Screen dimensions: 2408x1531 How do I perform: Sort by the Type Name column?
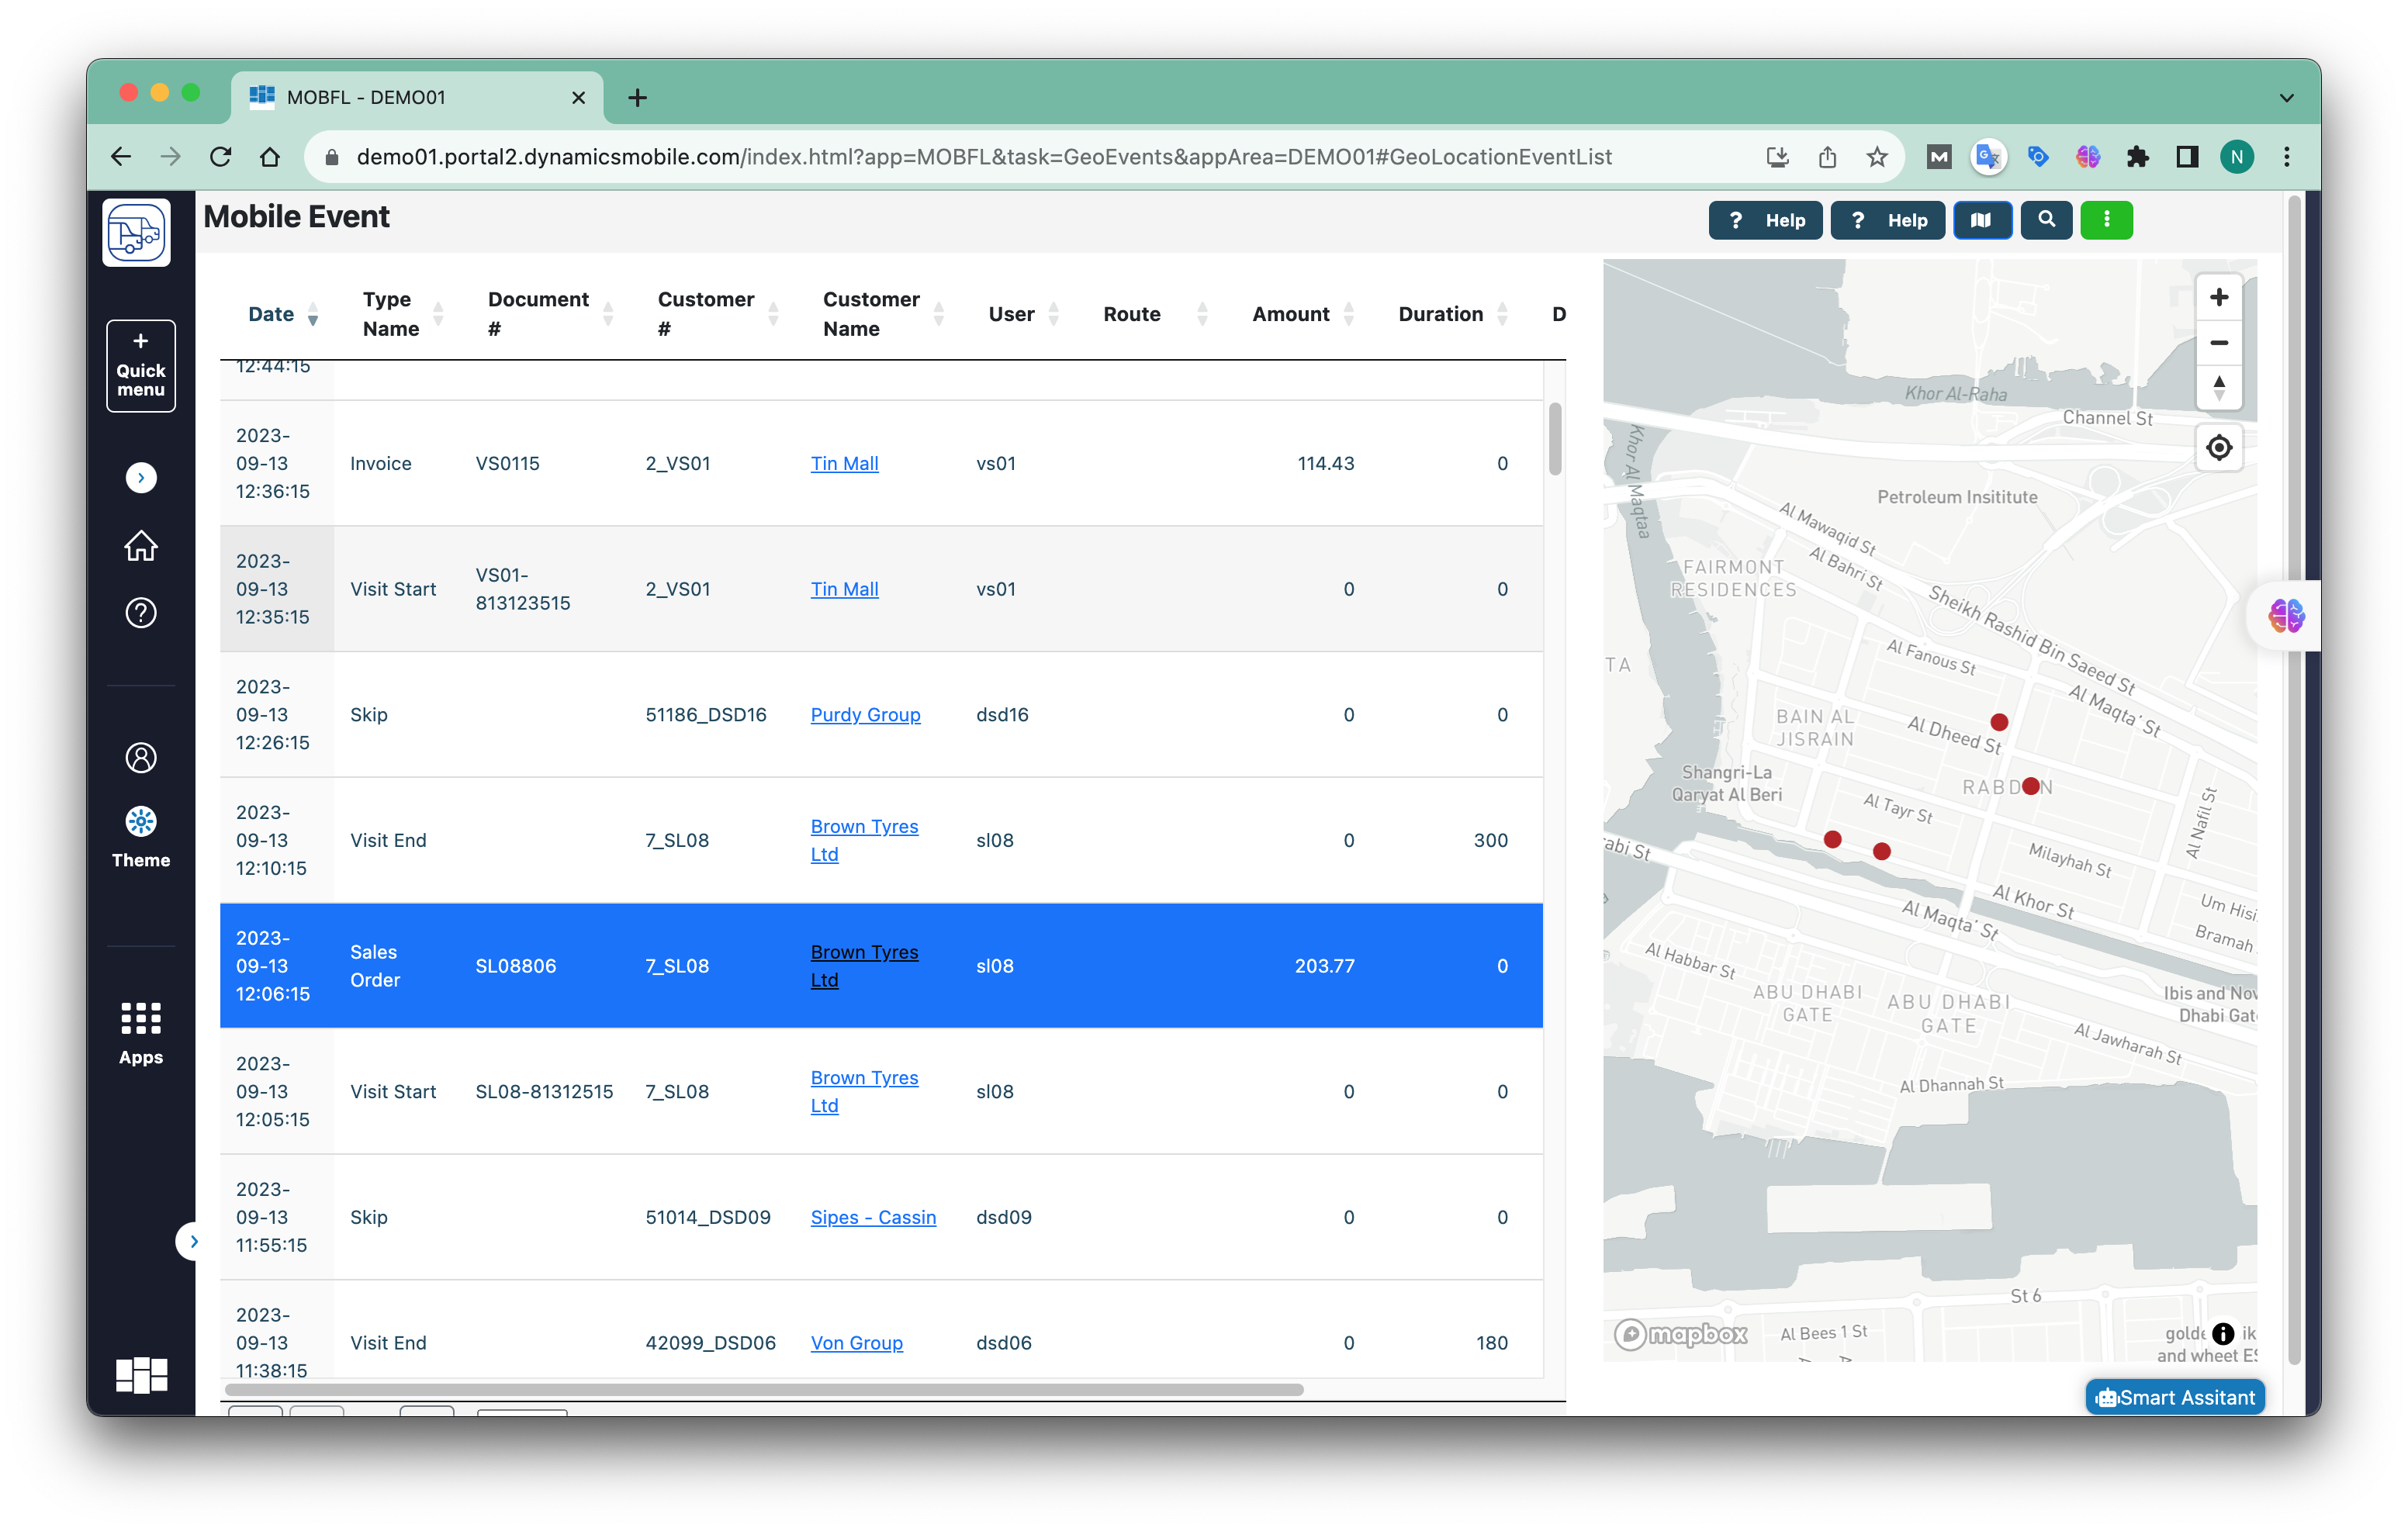[402, 314]
